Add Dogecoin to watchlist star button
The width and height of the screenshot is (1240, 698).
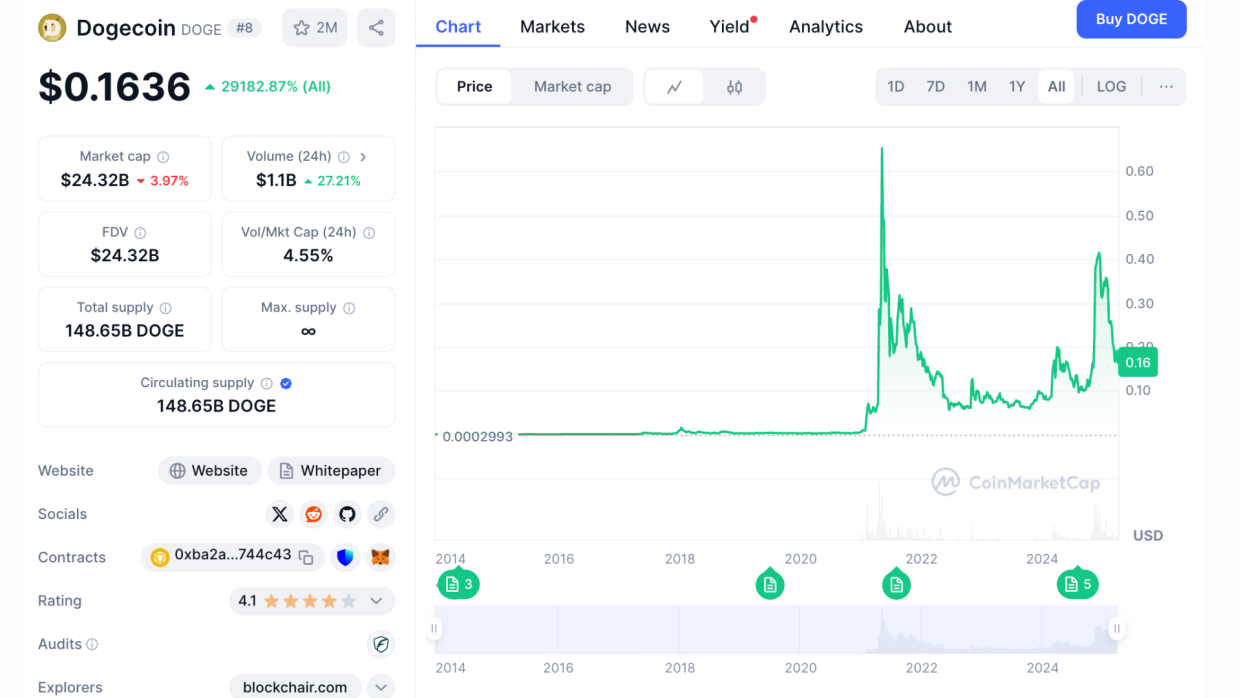pyautogui.click(x=315, y=28)
